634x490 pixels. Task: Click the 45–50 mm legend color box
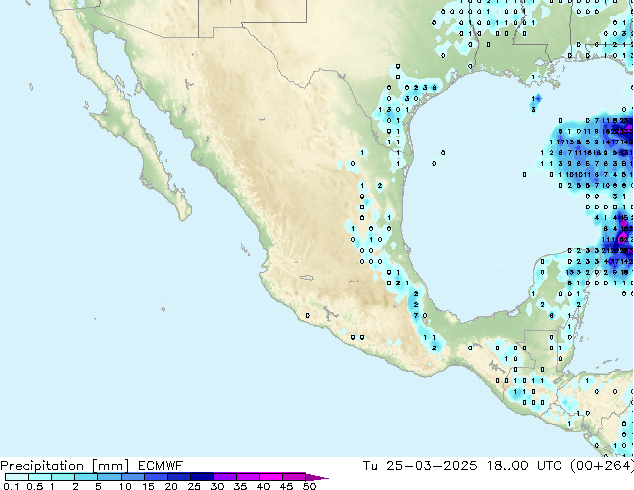(x=294, y=477)
